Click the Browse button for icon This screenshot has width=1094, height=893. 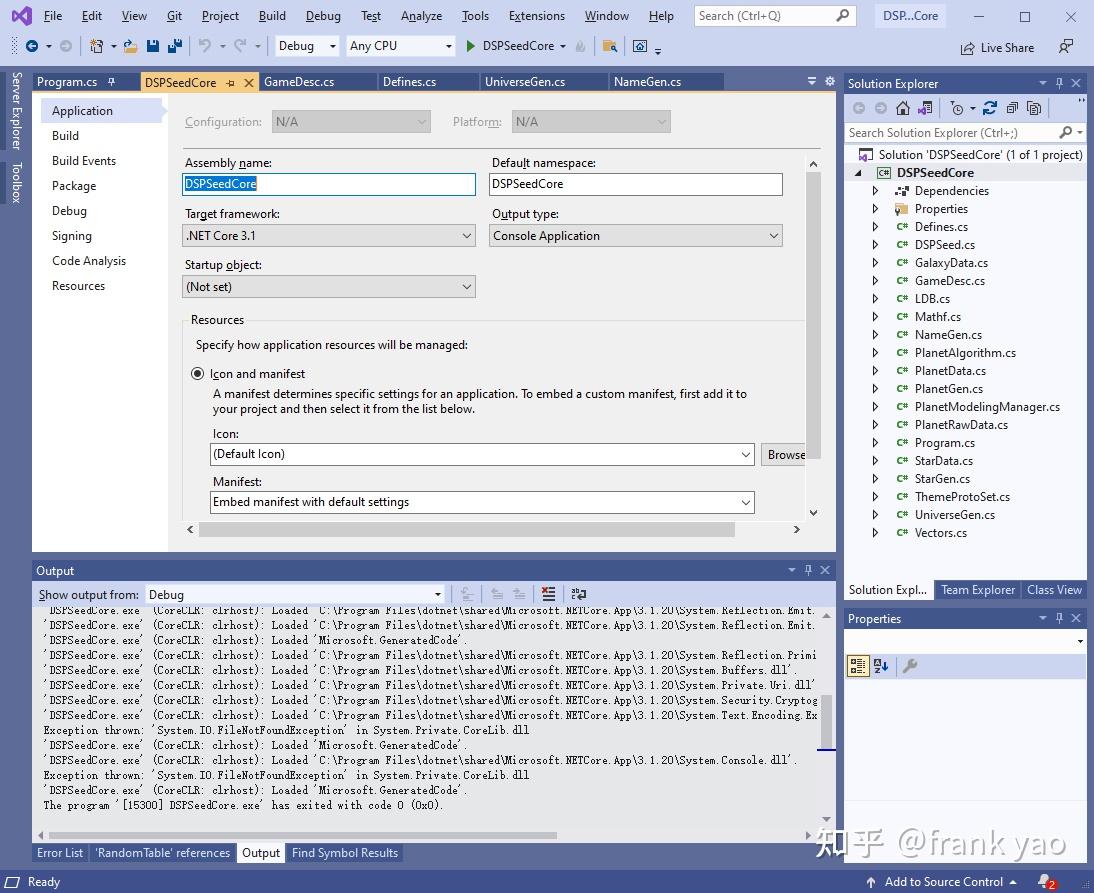[786, 454]
